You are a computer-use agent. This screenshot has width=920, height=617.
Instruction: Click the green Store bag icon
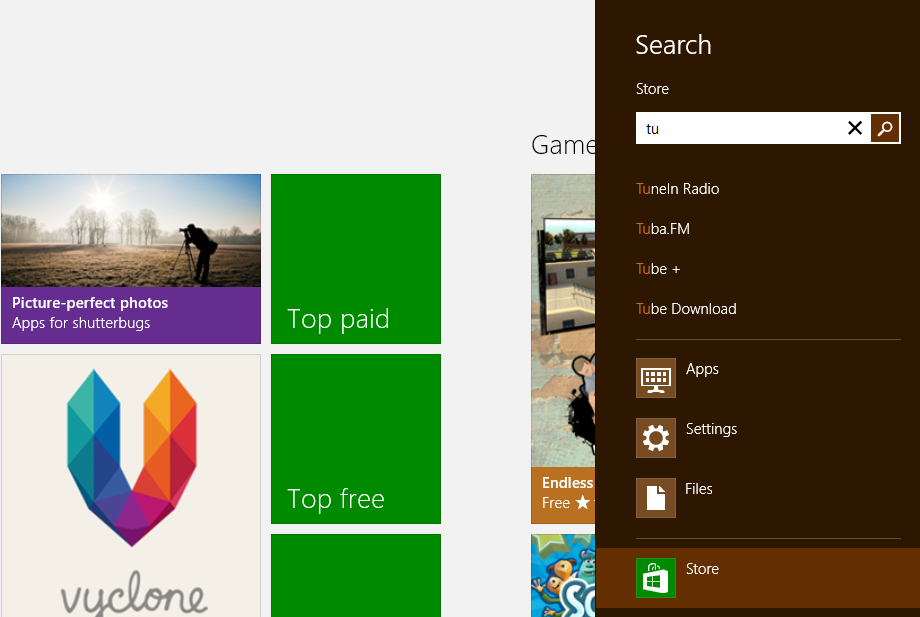point(656,578)
